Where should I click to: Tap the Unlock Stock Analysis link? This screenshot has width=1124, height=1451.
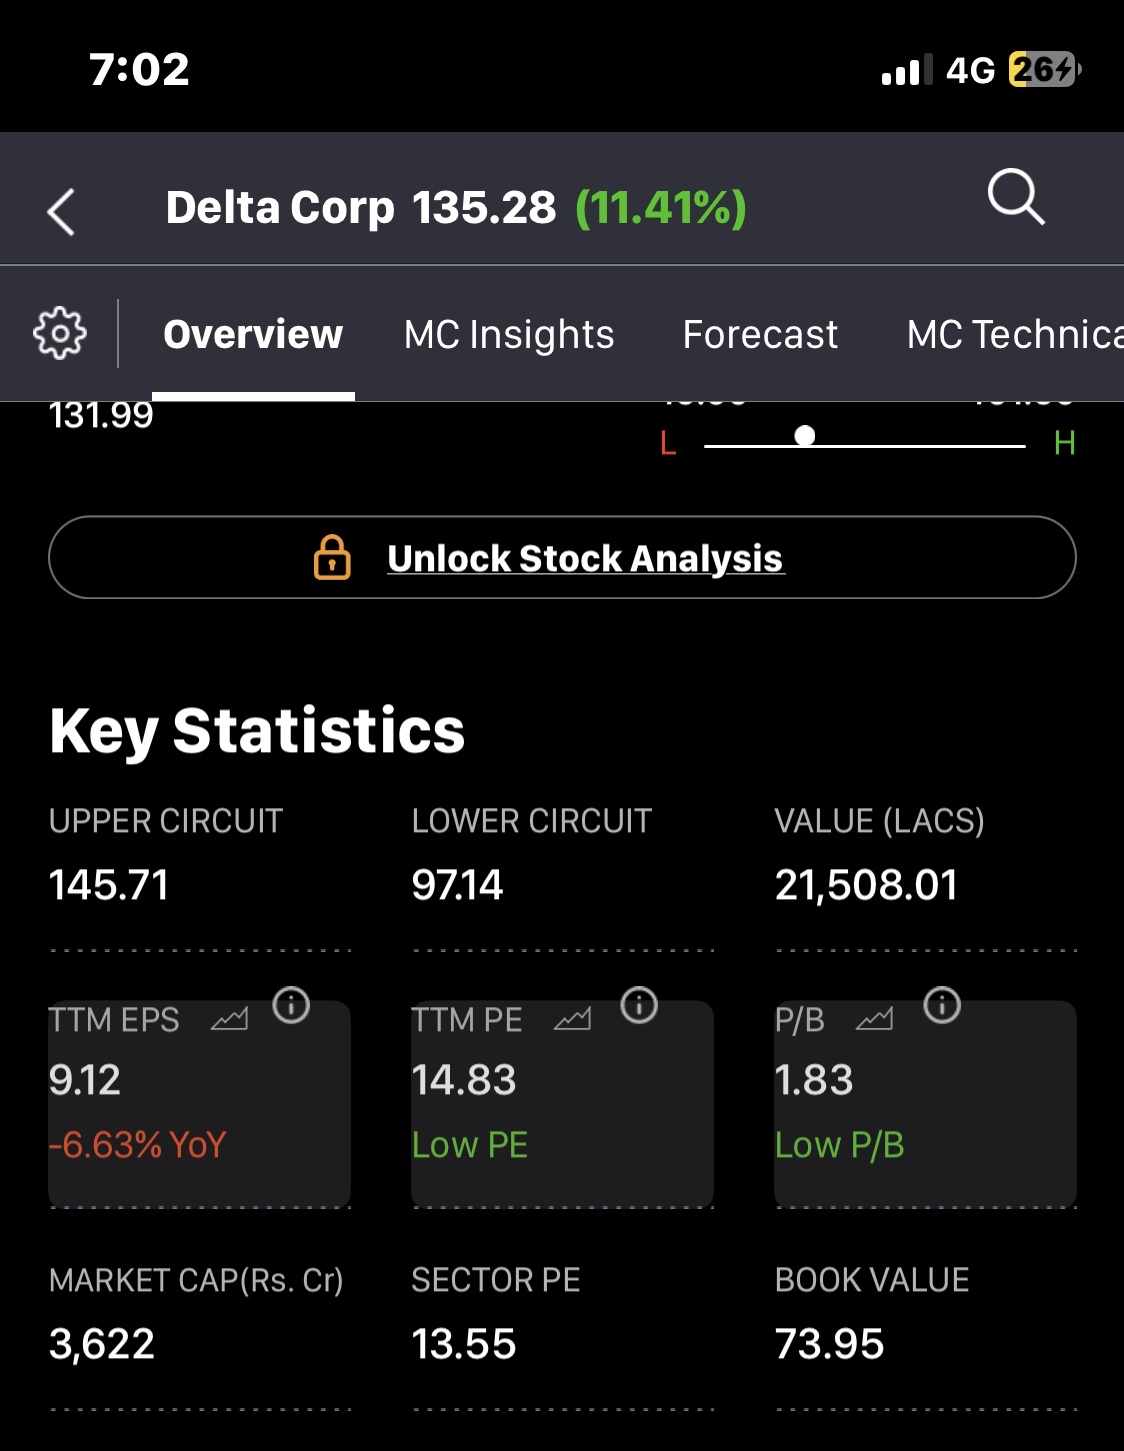(585, 558)
